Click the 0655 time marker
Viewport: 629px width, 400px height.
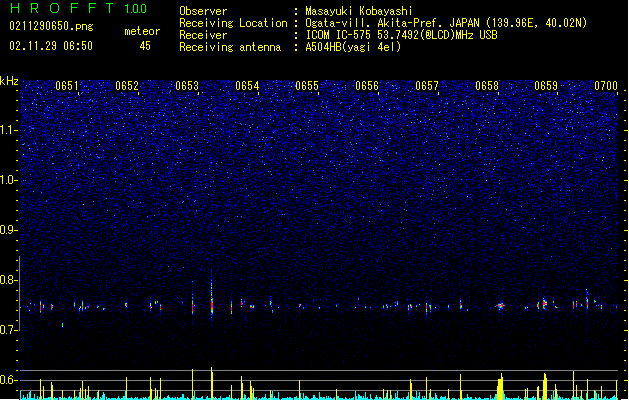pos(307,86)
